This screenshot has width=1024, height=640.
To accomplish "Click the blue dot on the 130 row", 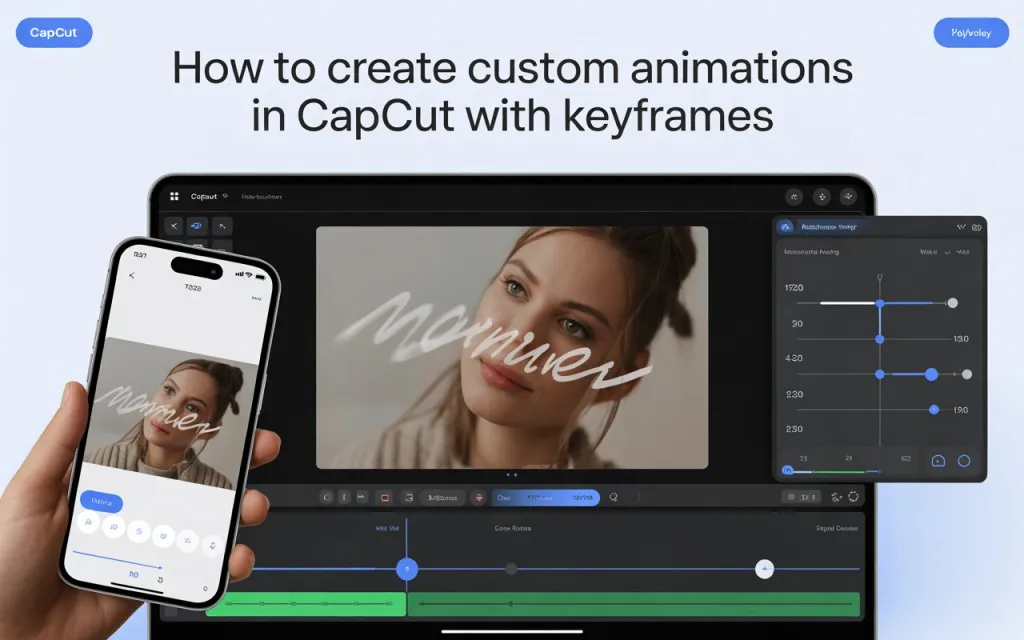I will [x=880, y=339].
